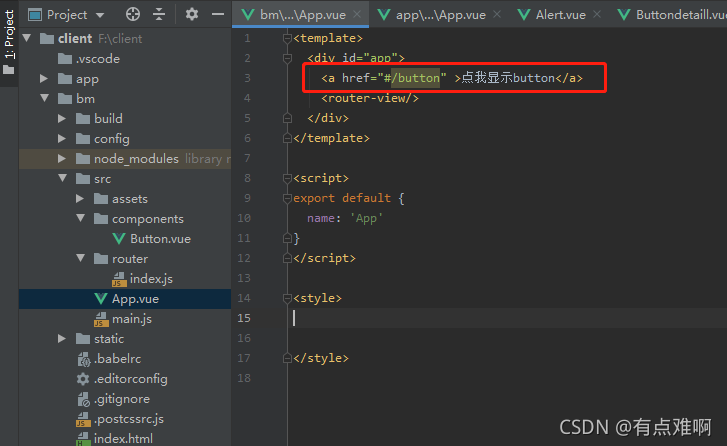727x446 pixels.
Task: Click the router-view tag on line 4
Action: 370,98
